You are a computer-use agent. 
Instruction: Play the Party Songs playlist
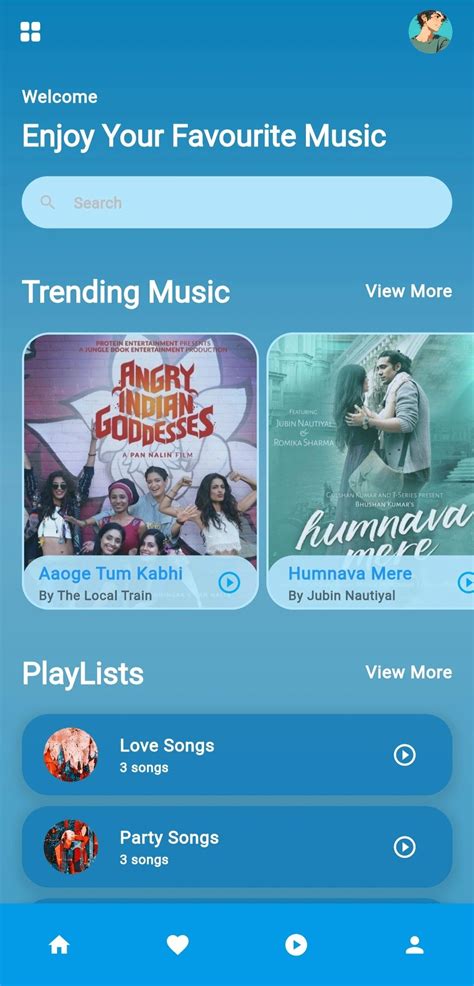click(x=404, y=847)
